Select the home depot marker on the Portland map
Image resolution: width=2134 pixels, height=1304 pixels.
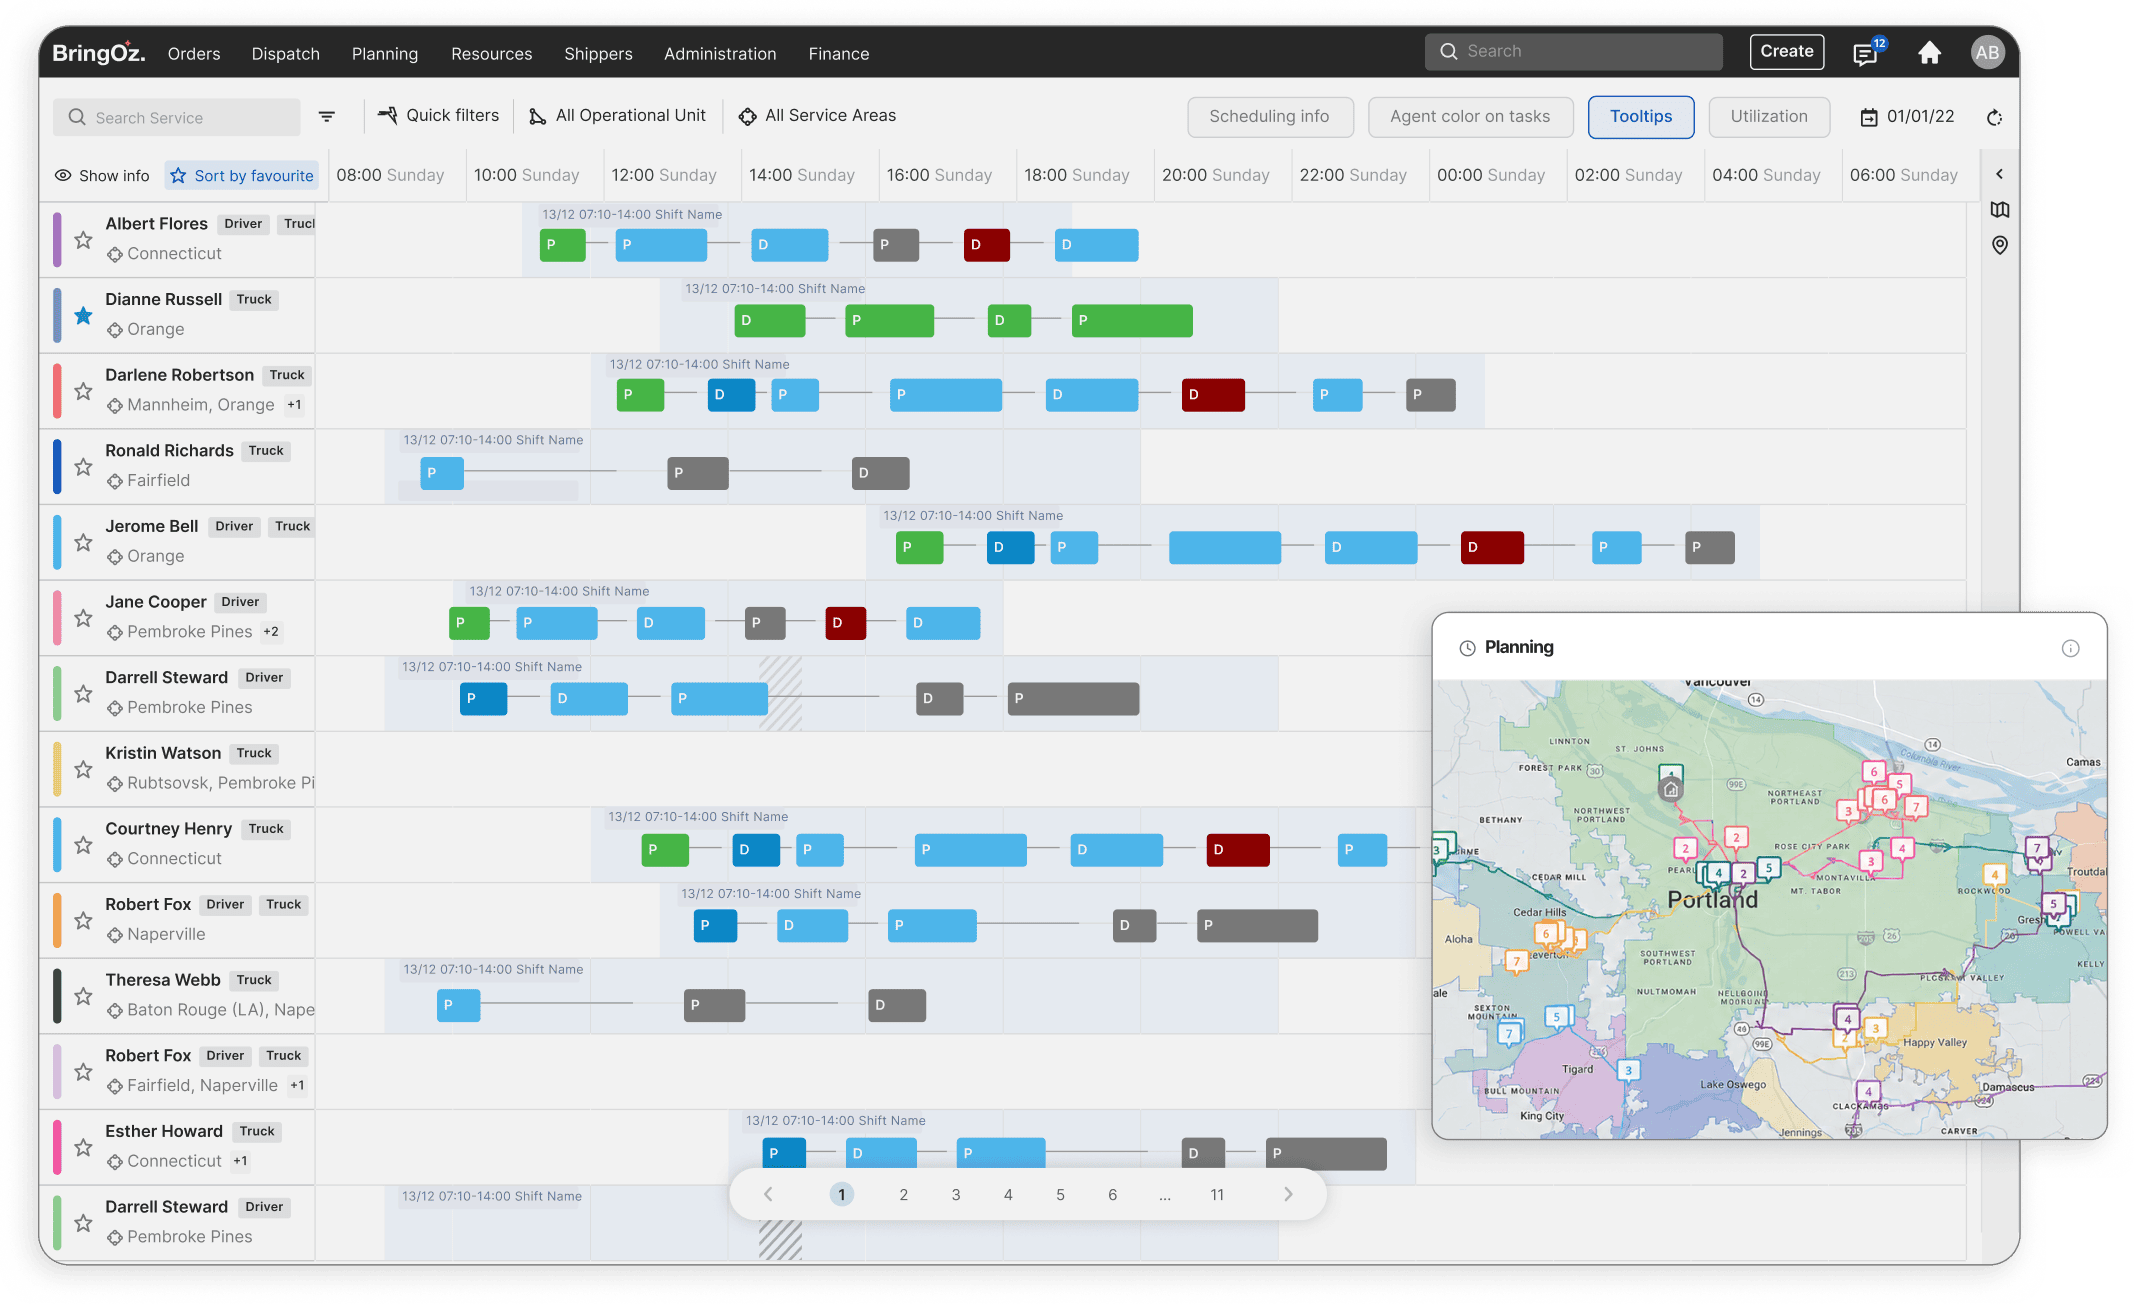[1670, 790]
